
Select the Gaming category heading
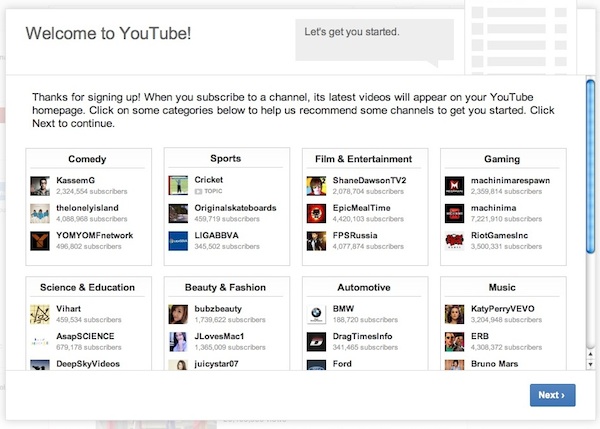[x=502, y=159]
